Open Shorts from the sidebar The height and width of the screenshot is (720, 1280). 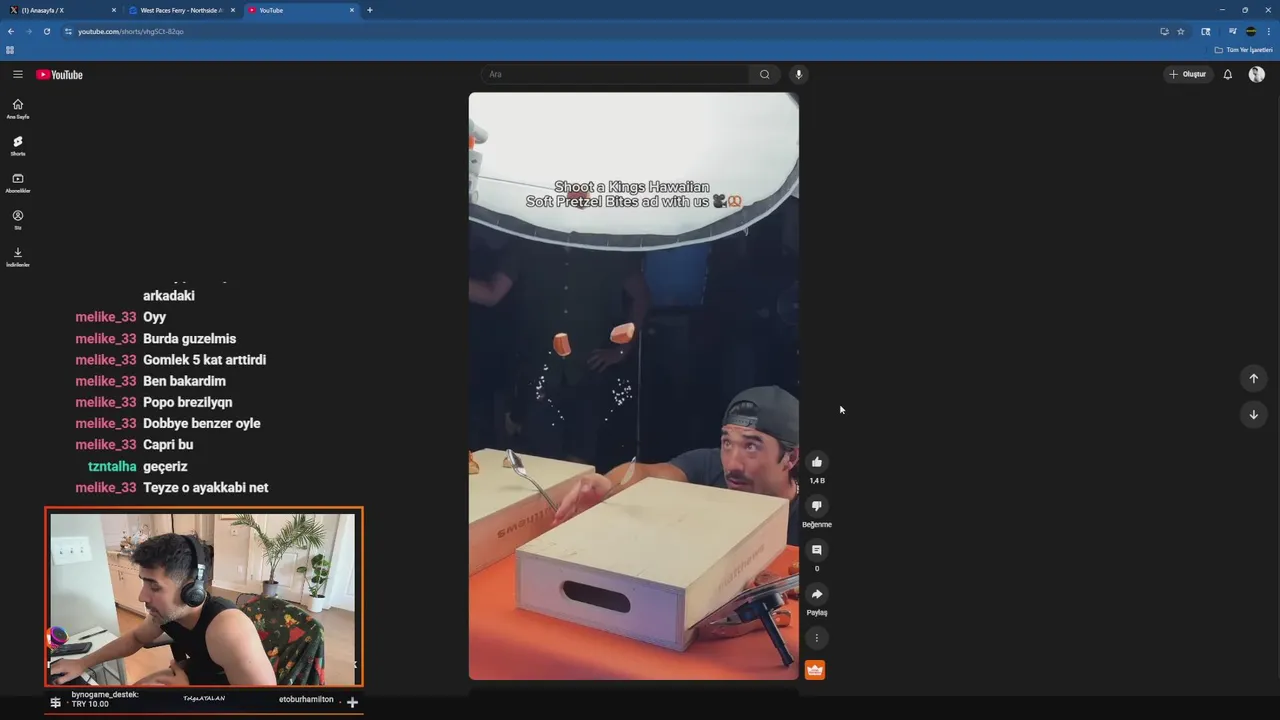[18, 145]
